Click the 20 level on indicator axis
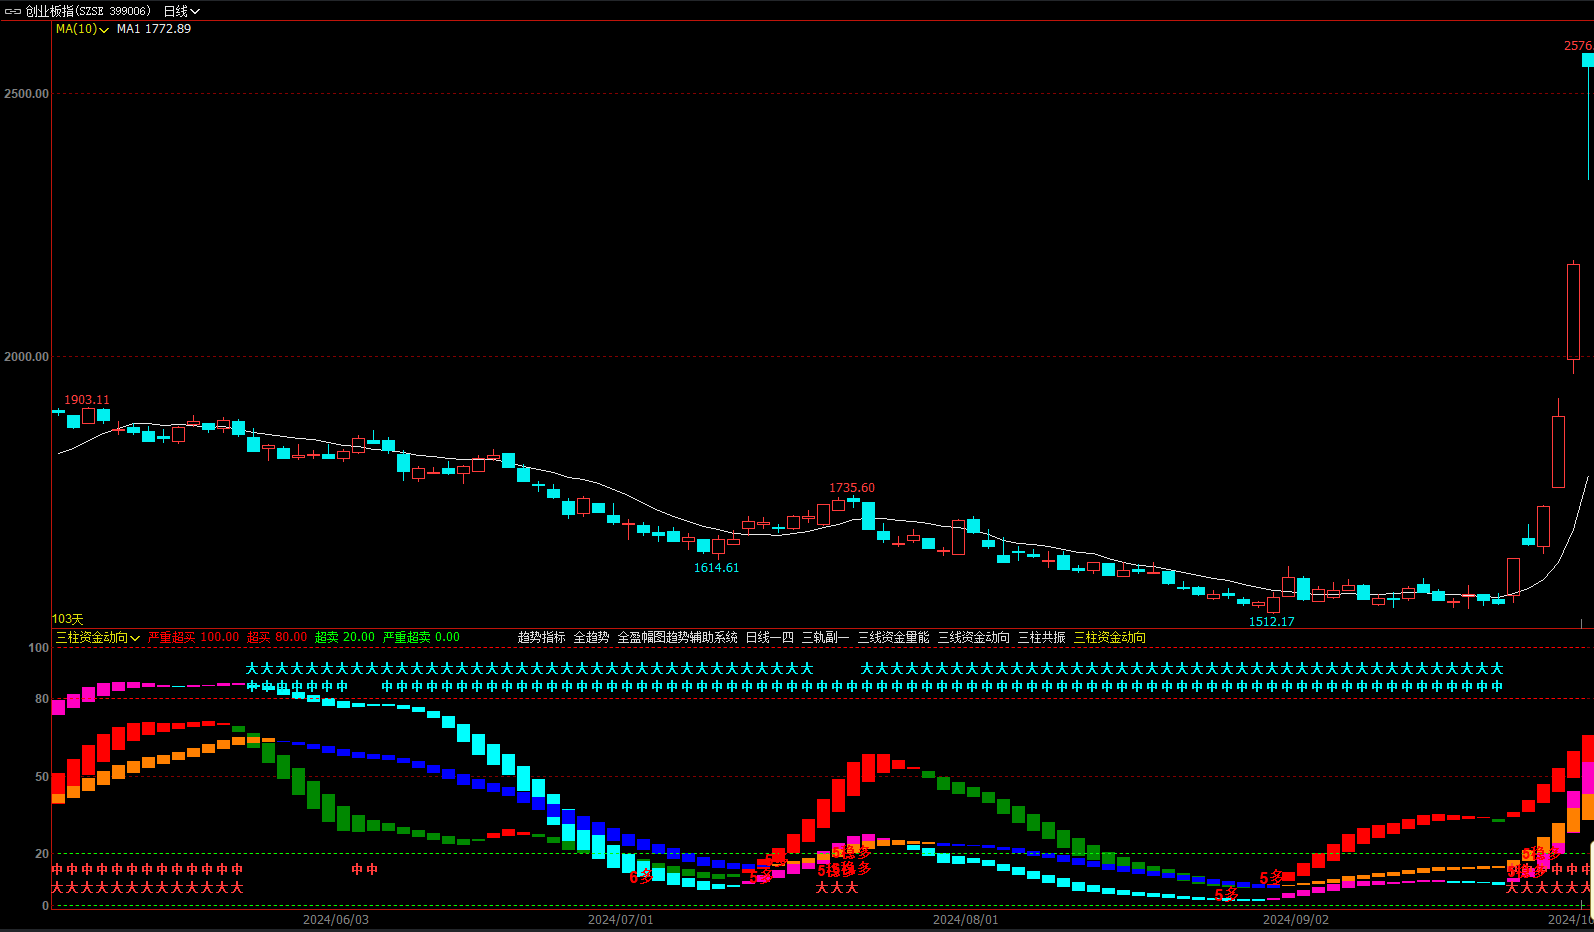The width and height of the screenshot is (1594, 932). click(x=42, y=854)
